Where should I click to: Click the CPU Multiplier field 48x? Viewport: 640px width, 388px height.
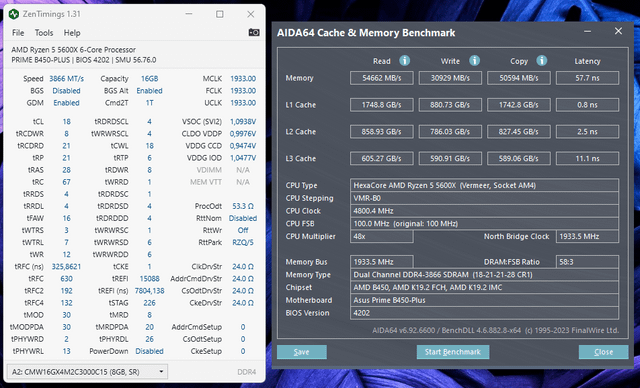[x=382, y=236]
